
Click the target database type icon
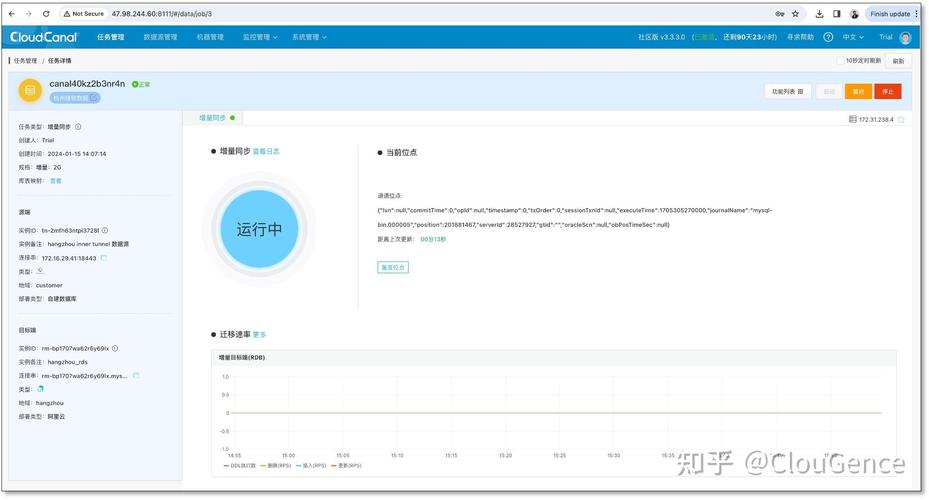pyautogui.click(x=40, y=389)
